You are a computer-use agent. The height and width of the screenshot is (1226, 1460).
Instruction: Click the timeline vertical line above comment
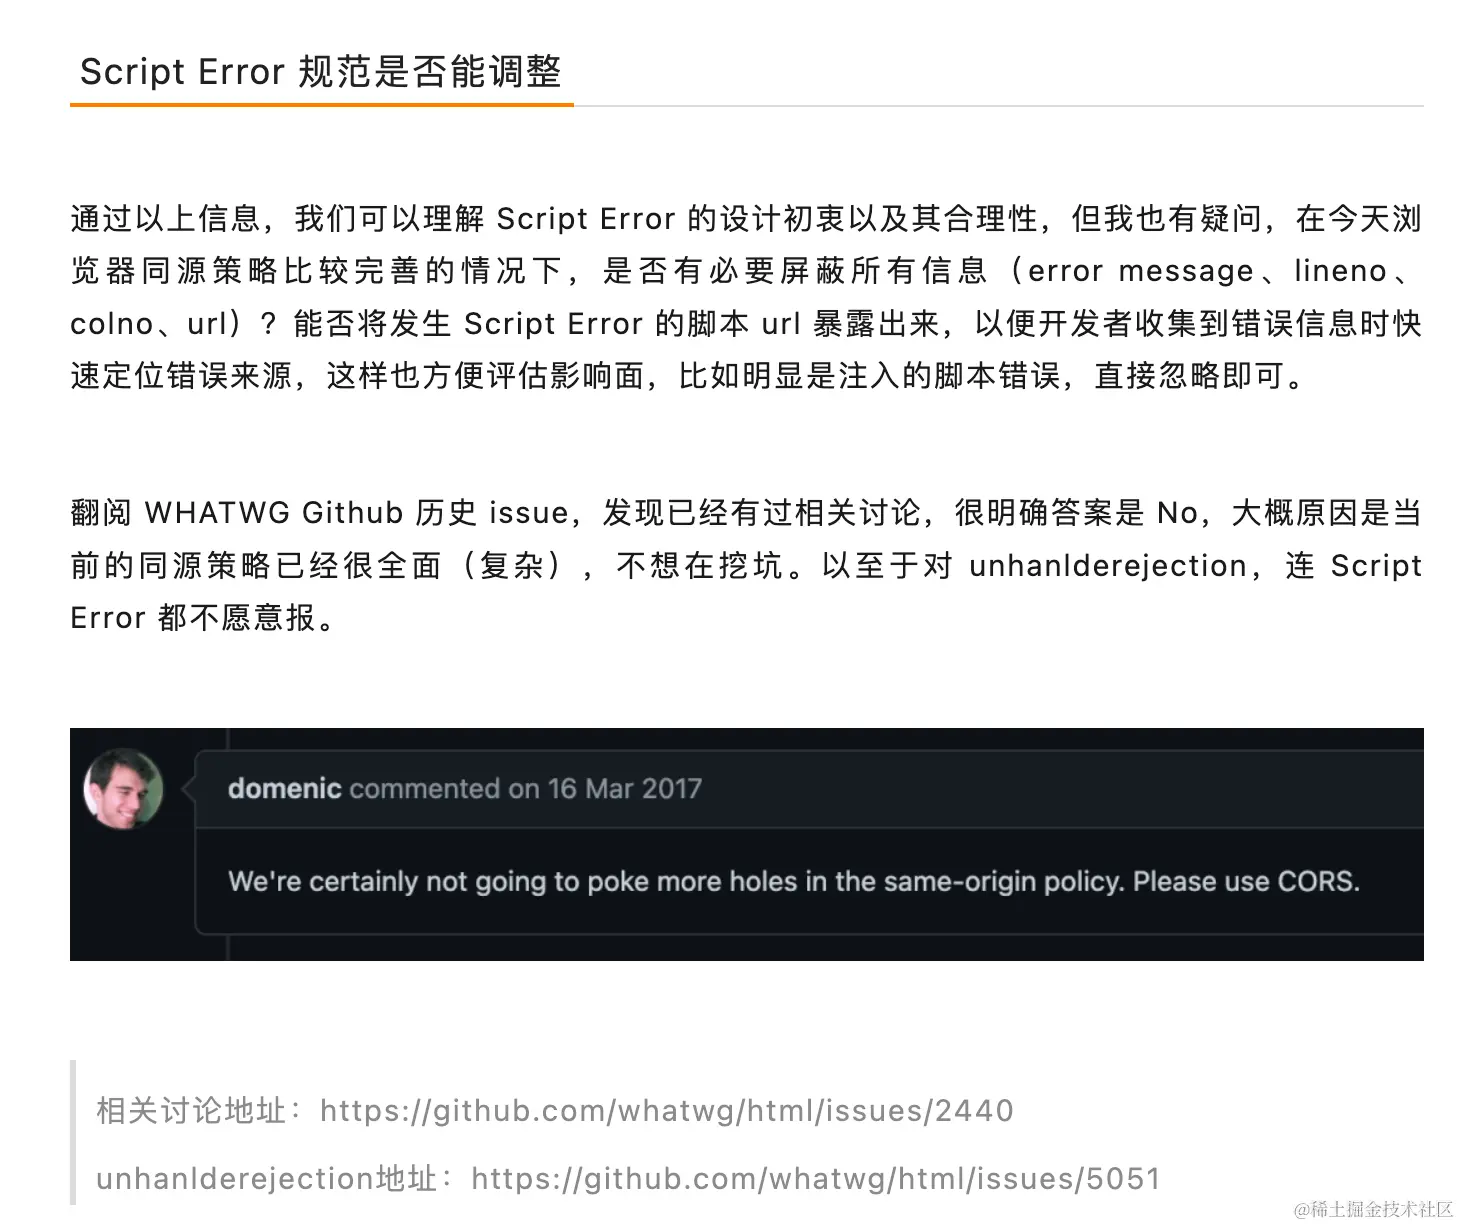[229, 739]
